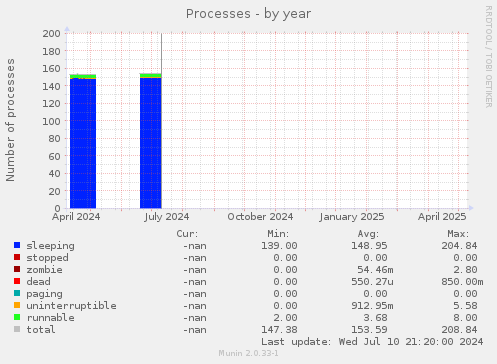Click the y-axis value 100
This screenshot has height=364, width=497.
pos(51,121)
